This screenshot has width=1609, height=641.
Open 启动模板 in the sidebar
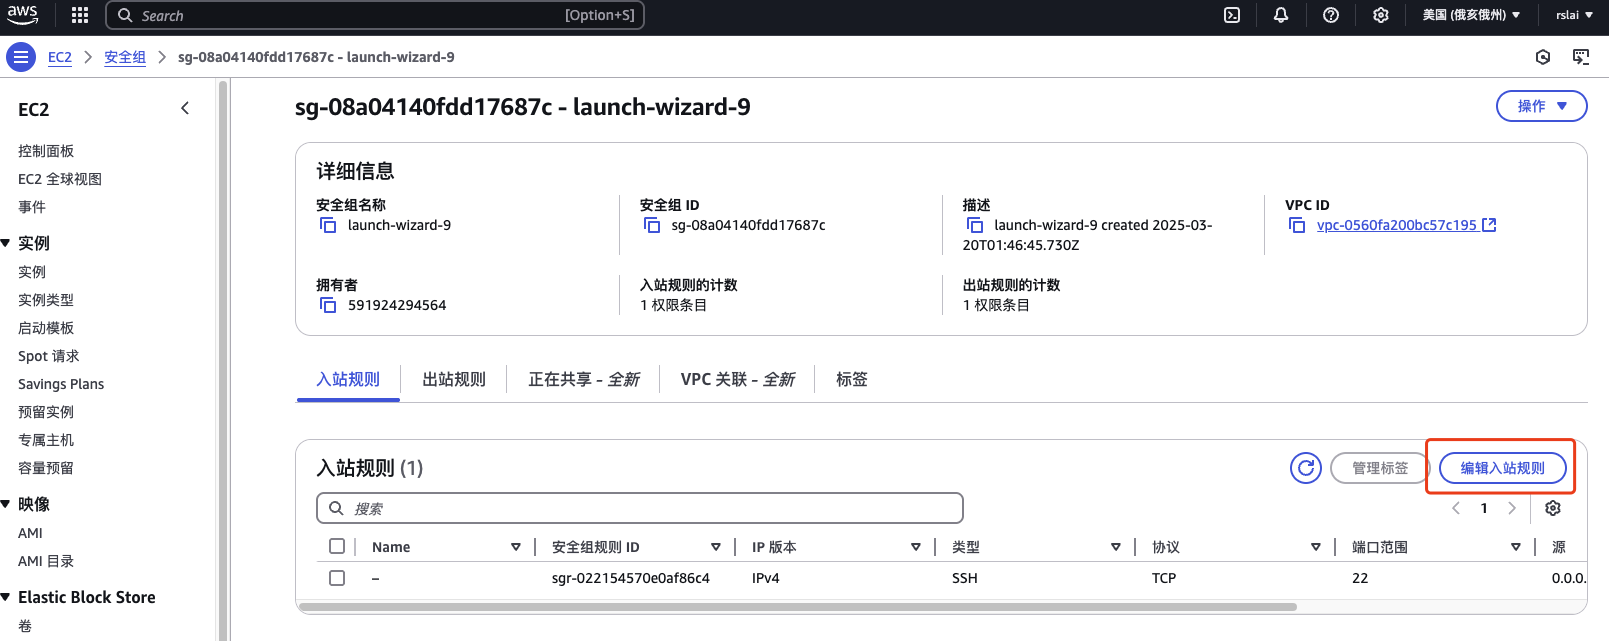(x=46, y=328)
